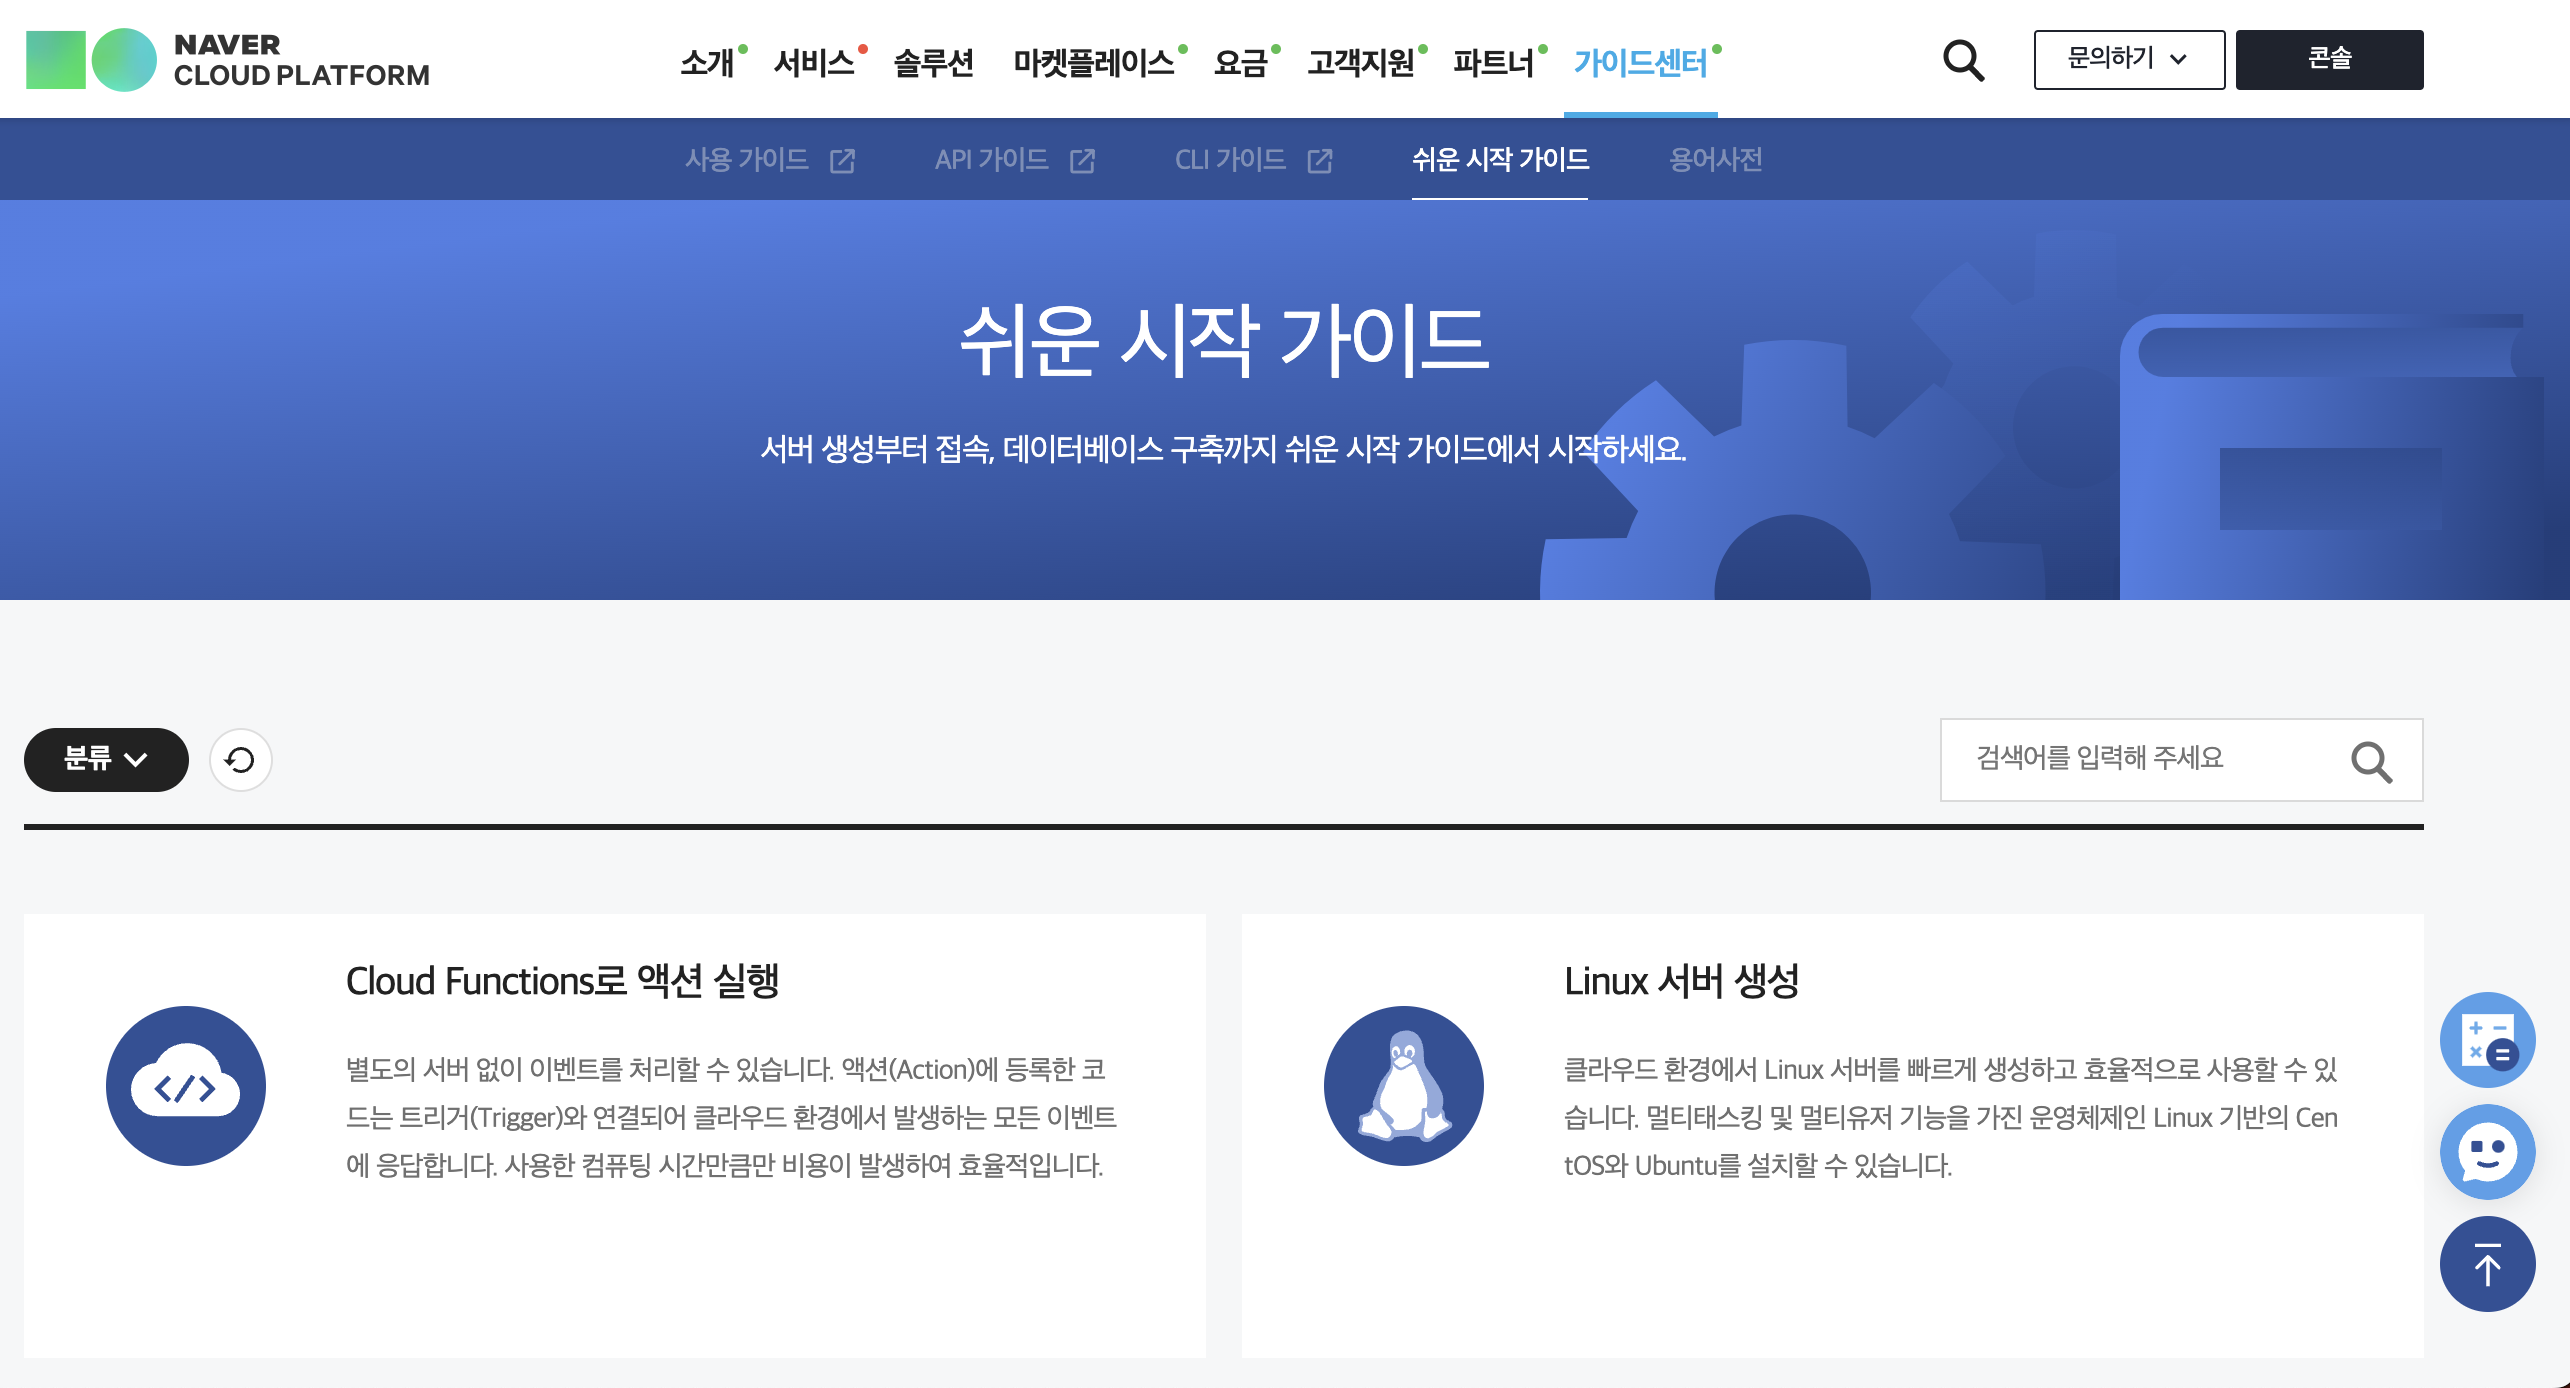The image size is (2570, 1388).
Task: Click the Naver Cloud Platform logo
Action: pyautogui.click(x=228, y=60)
